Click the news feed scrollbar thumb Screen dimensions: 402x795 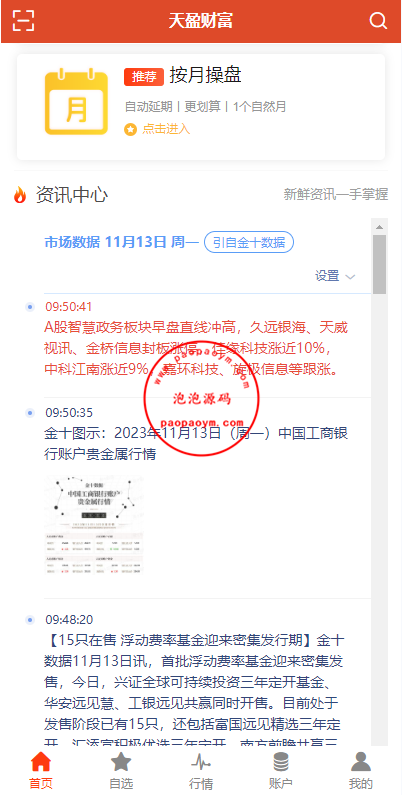(x=379, y=264)
